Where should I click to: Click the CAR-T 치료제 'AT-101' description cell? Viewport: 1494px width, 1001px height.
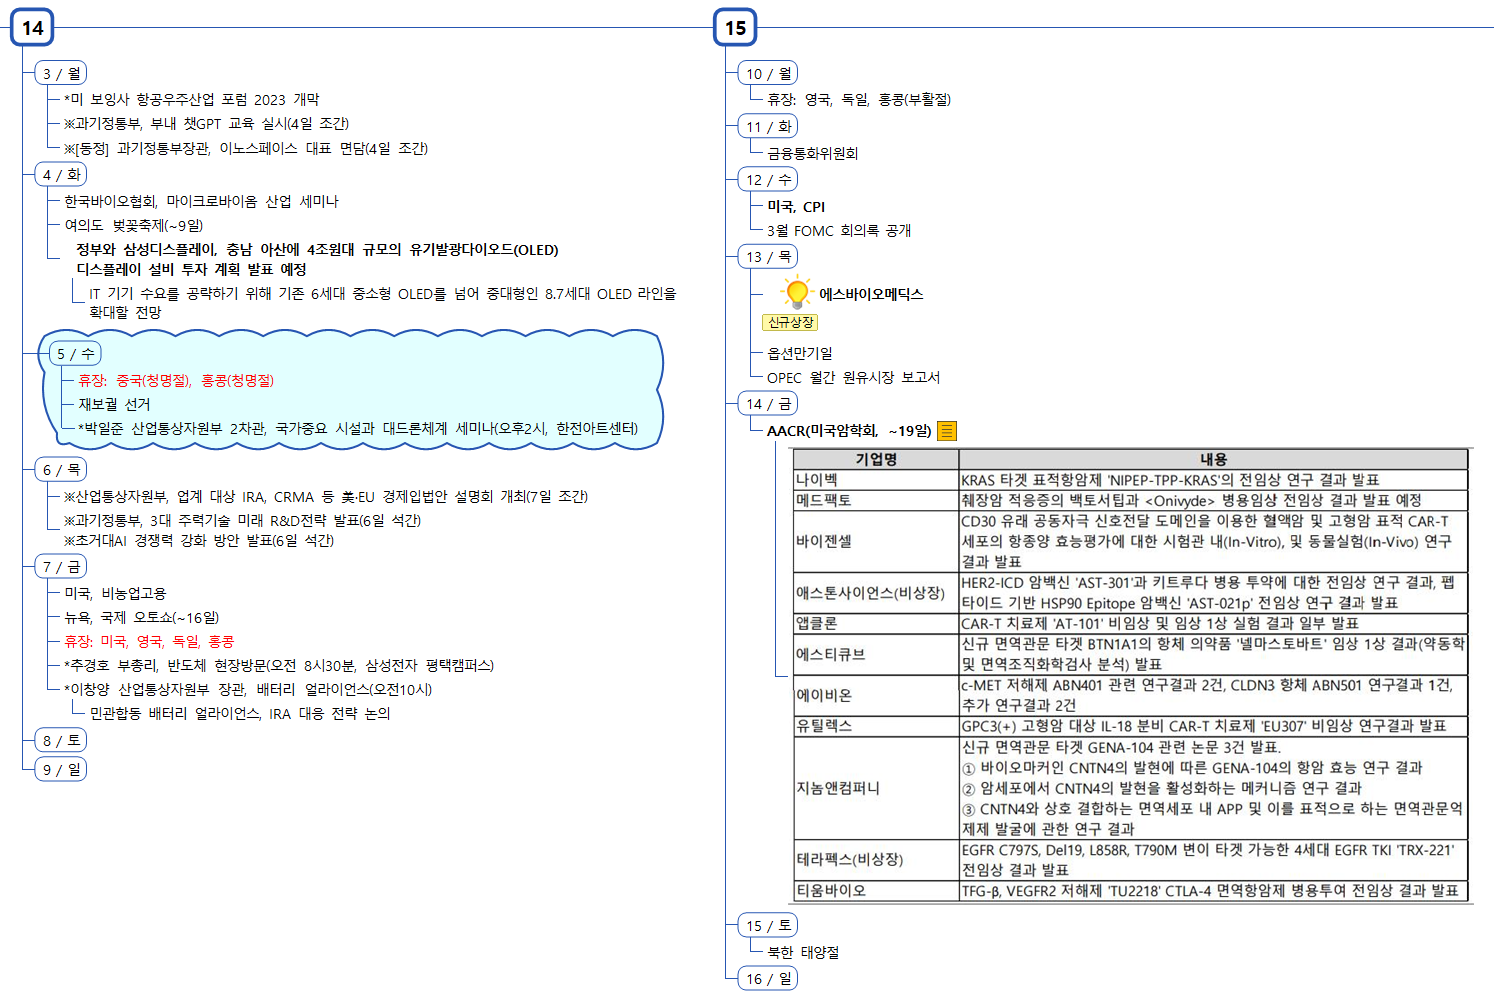click(x=1213, y=623)
